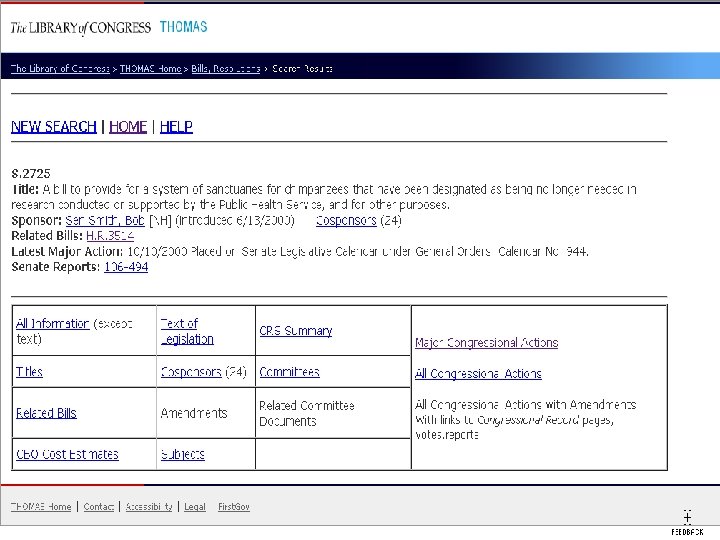Image resolution: width=720 pixels, height=540 pixels.
Task: Open Related Bills table link
Action: point(46,413)
